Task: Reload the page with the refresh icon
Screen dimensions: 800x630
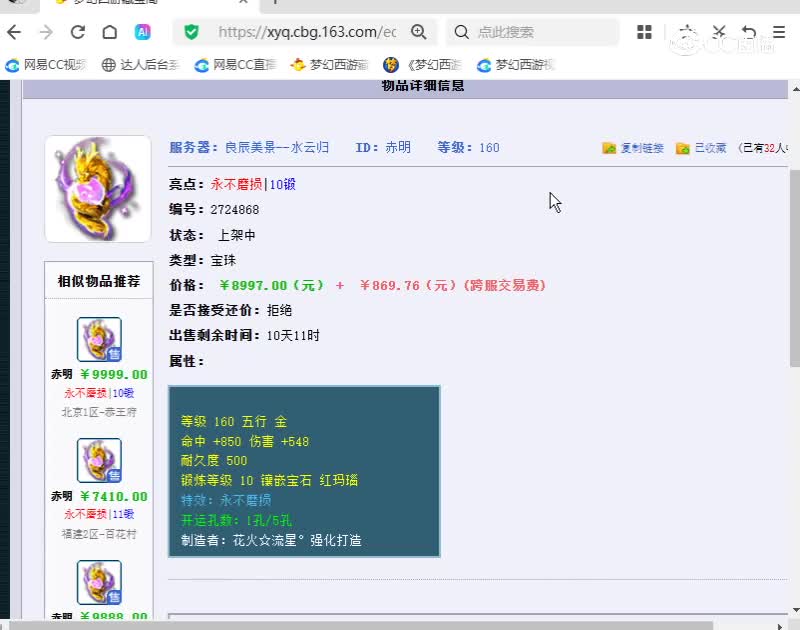Action: [78, 32]
